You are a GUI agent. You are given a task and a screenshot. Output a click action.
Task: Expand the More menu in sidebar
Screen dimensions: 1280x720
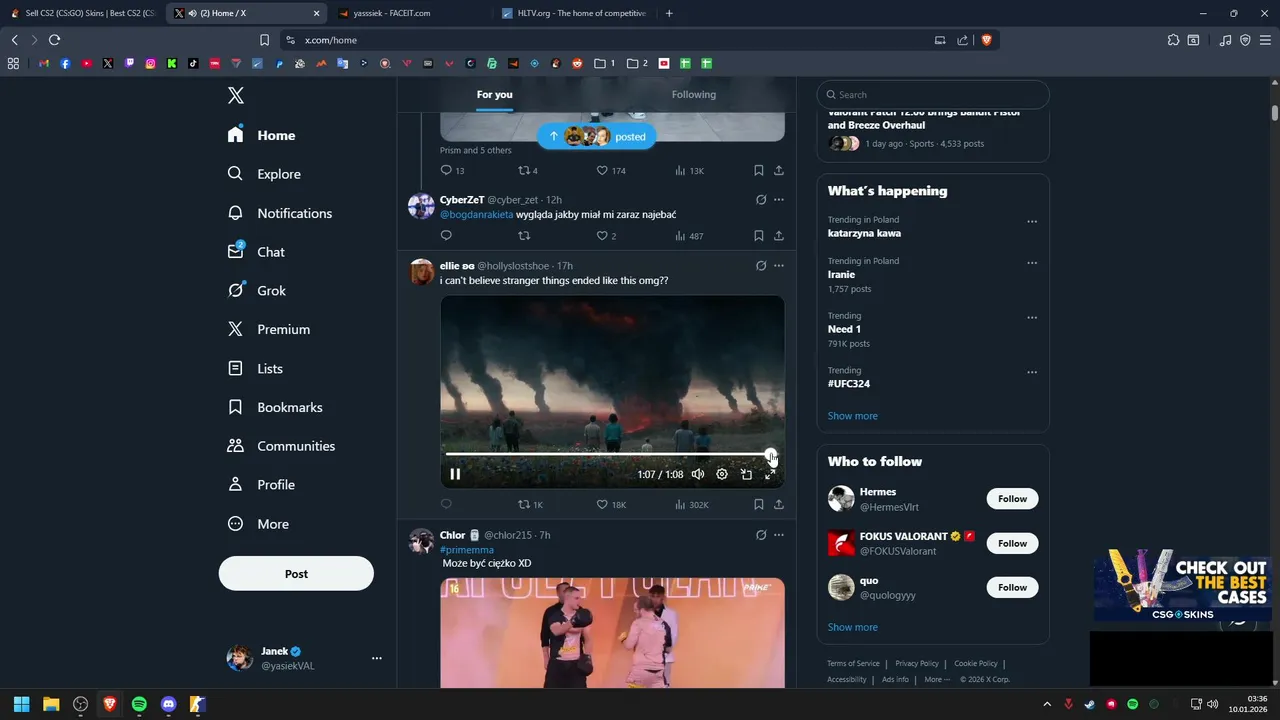(x=258, y=524)
